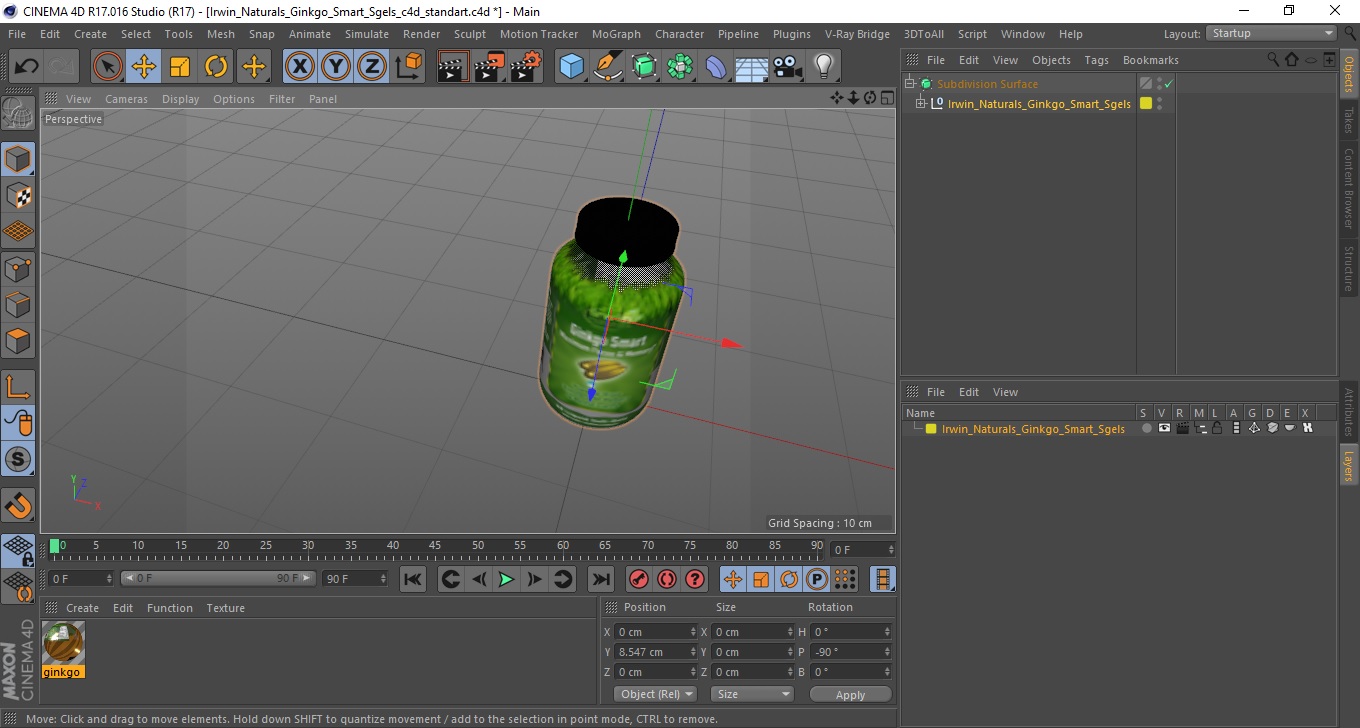Click the end frame 90 F stepper

click(x=381, y=579)
